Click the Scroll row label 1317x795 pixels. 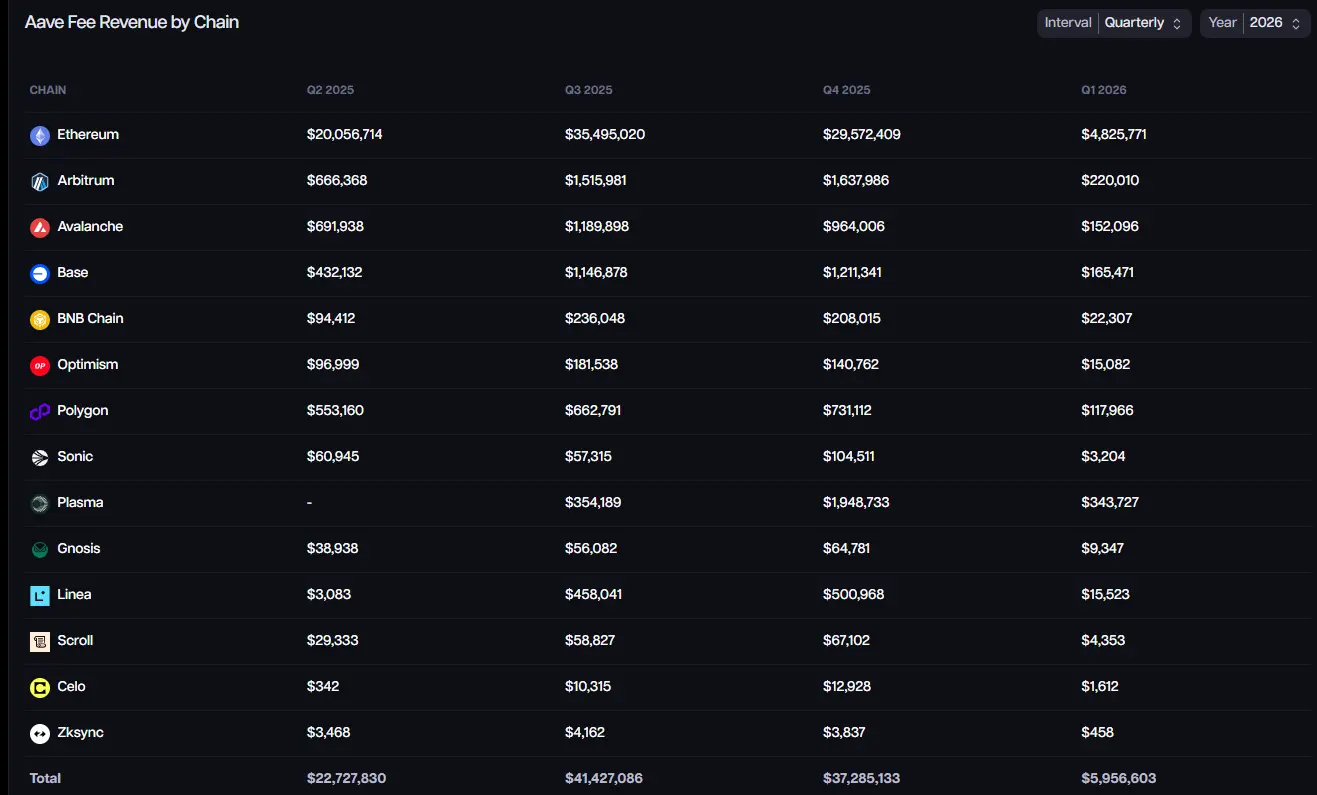(x=75, y=641)
